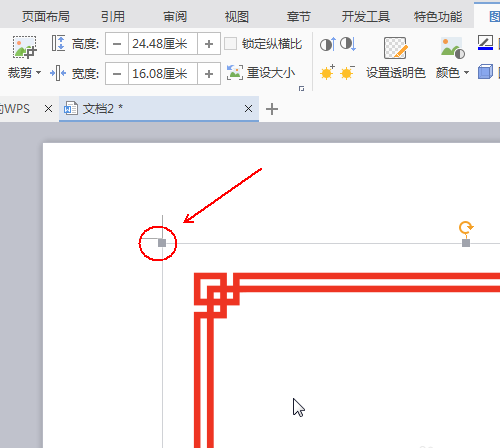
Task: Click the Word document icon on 文档2 tab
Action: pos(71,109)
